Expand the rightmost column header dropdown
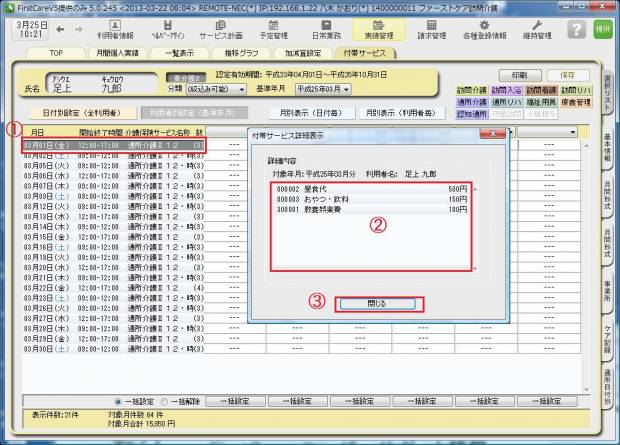620x445 pixels. [573, 132]
